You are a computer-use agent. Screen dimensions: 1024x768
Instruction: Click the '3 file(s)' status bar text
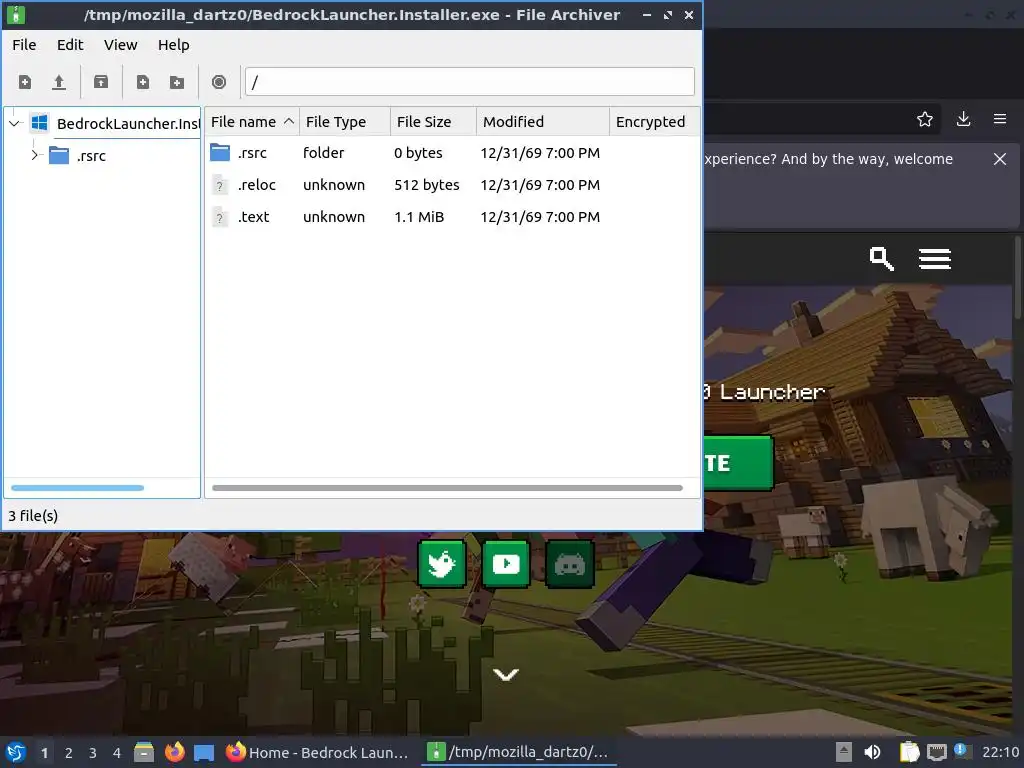pyautogui.click(x=33, y=516)
